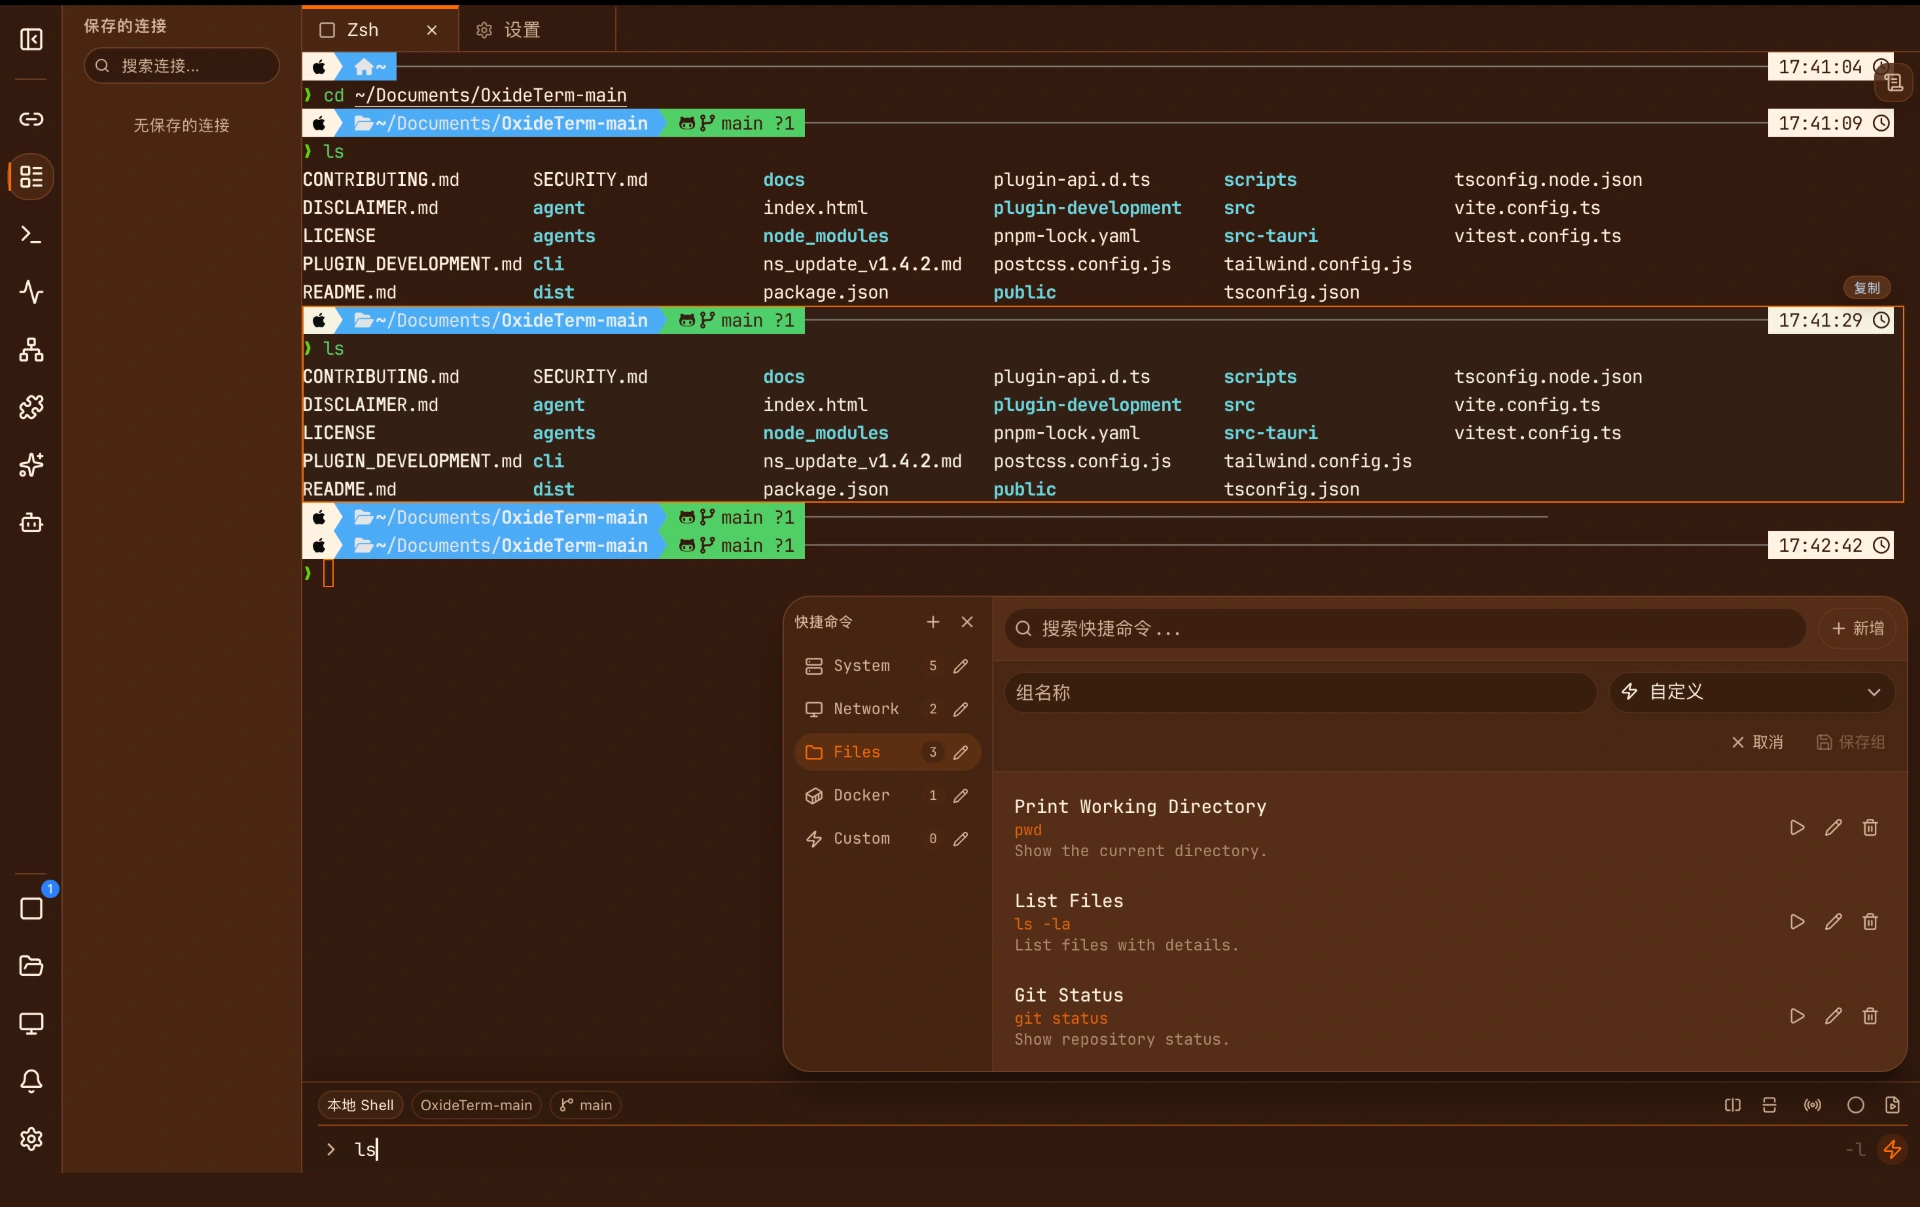1920x1207 pixels.
Task: Edit the Print Working Directory command
Action: pyautogui.click(x=1833, y=828)
